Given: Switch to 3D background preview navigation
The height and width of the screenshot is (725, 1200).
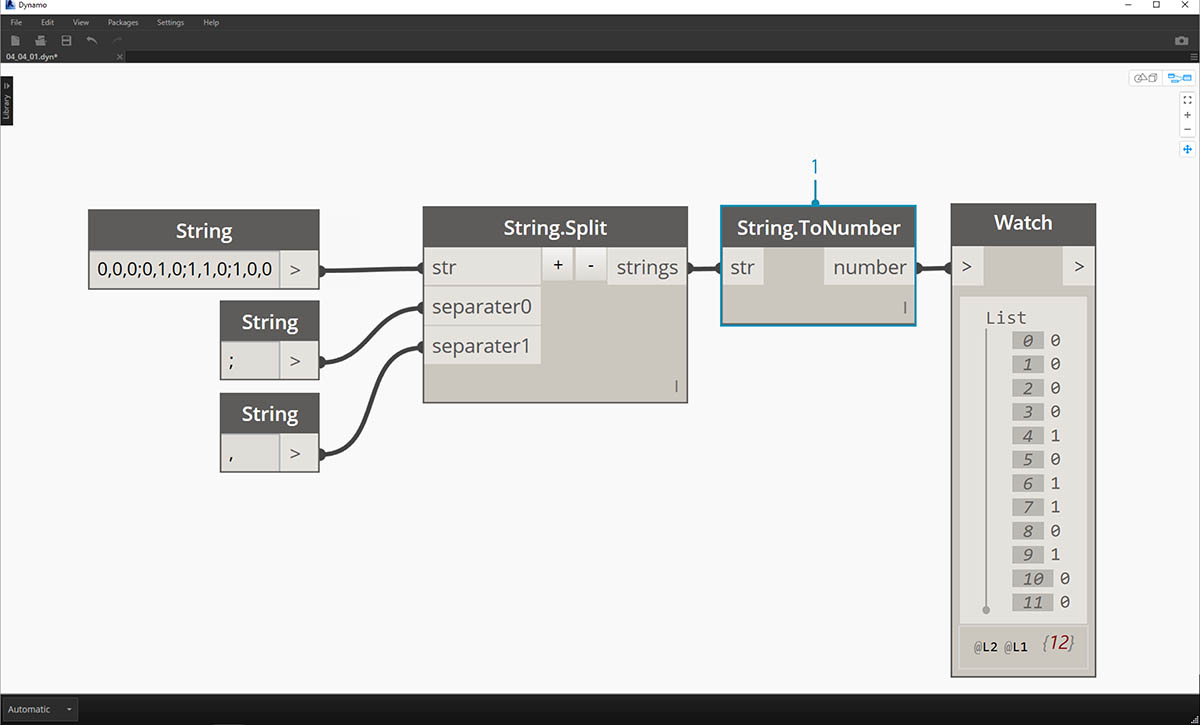Looking at the screenshot, I should pos(1144,78).
